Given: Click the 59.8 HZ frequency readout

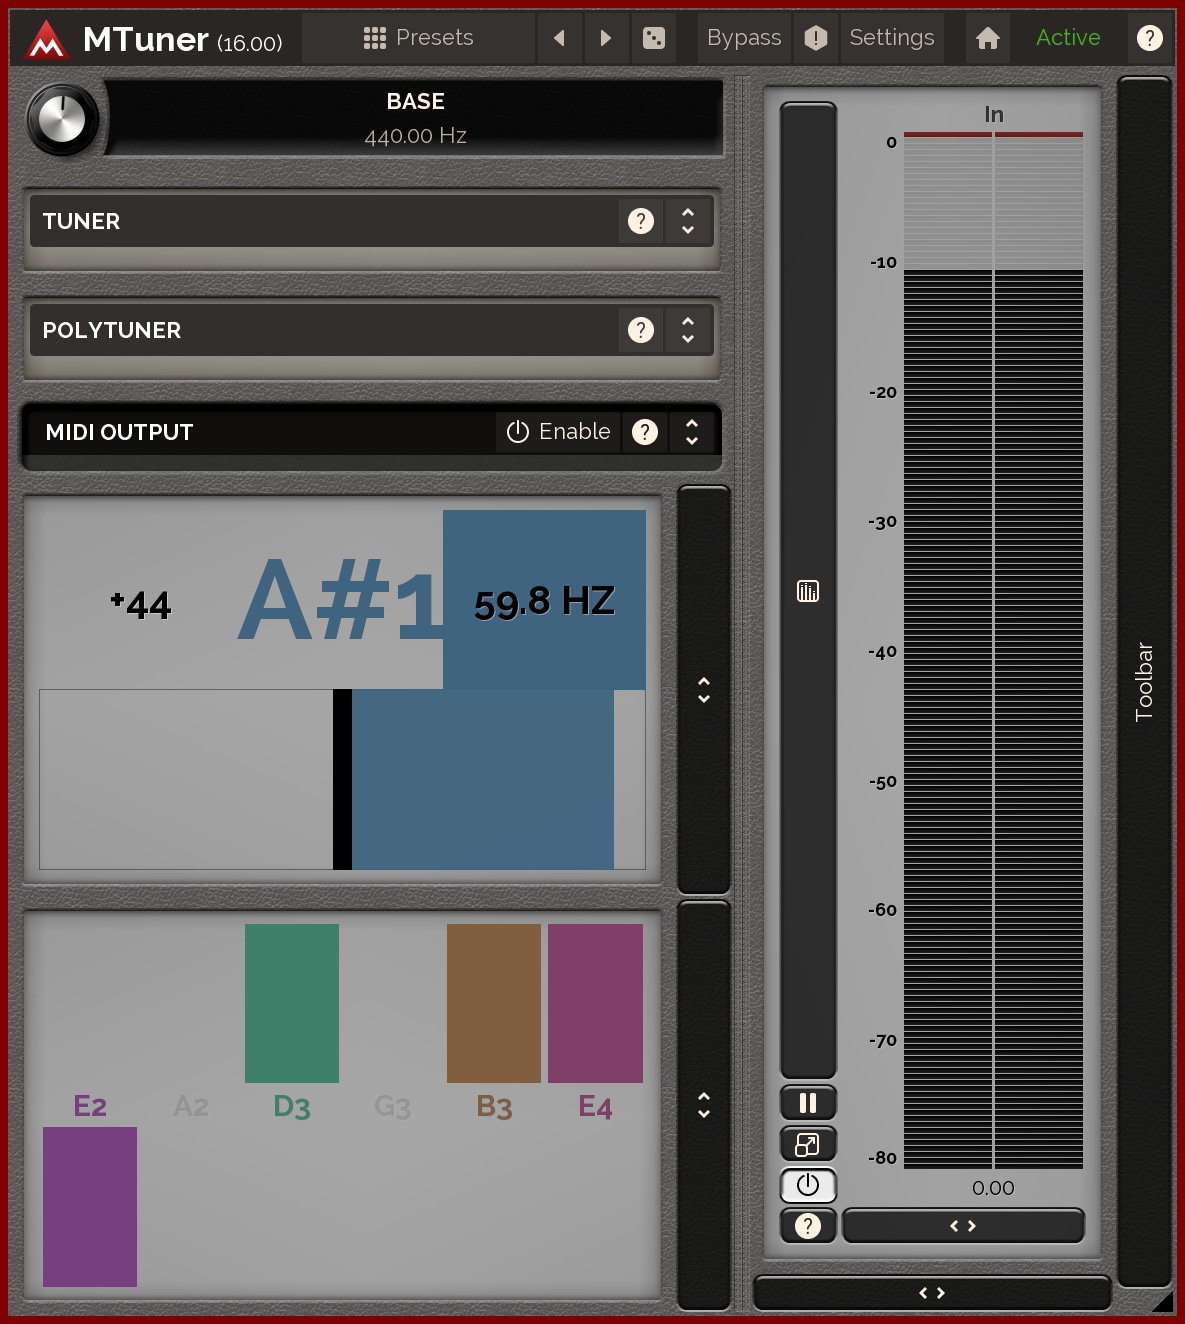Looking at the screenshot, I should coord(544,602).
